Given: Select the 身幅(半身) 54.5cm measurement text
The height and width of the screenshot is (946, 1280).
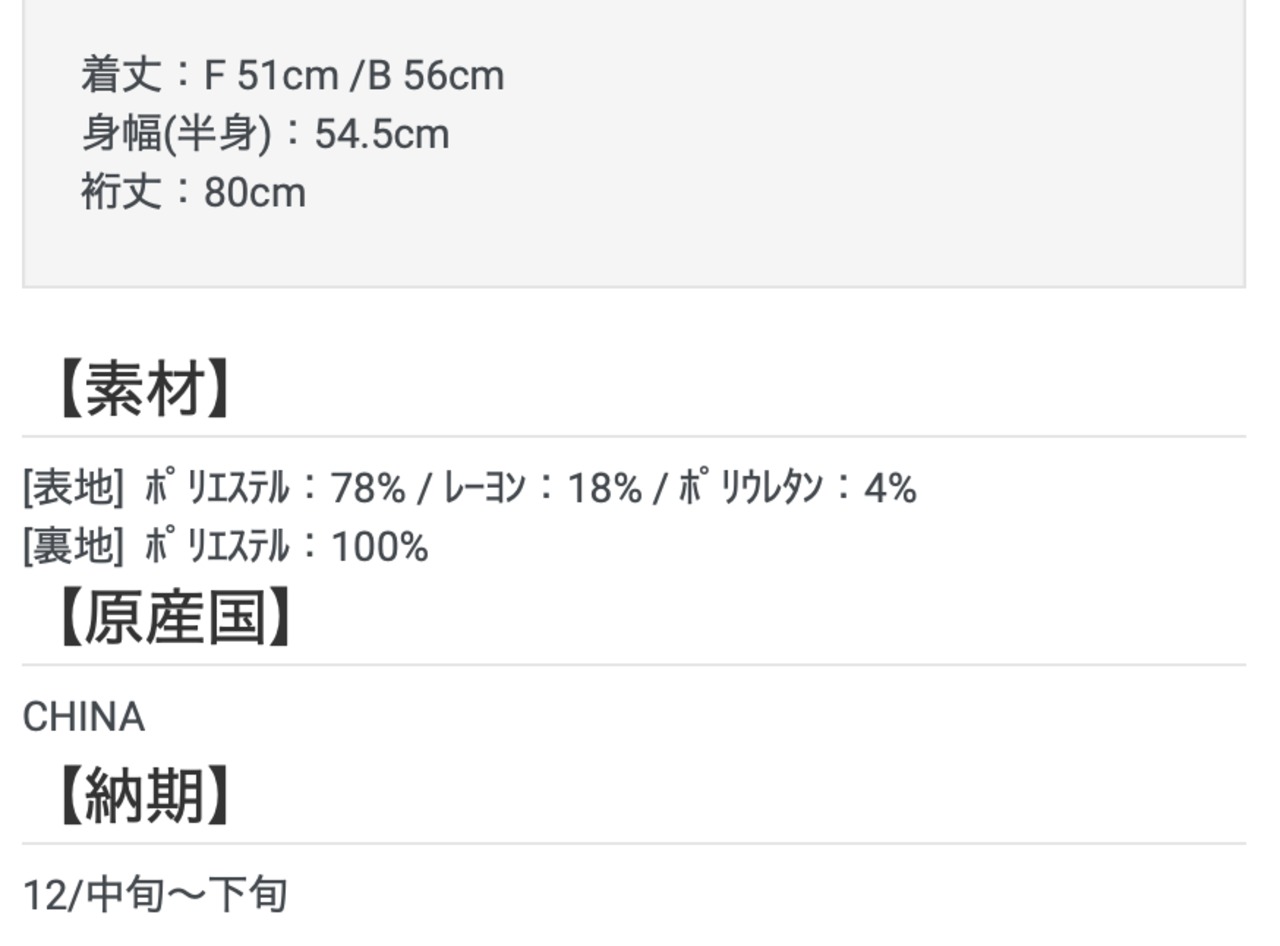Looking at the screenshot, I should pyautogui.click(x=265, y=134).
